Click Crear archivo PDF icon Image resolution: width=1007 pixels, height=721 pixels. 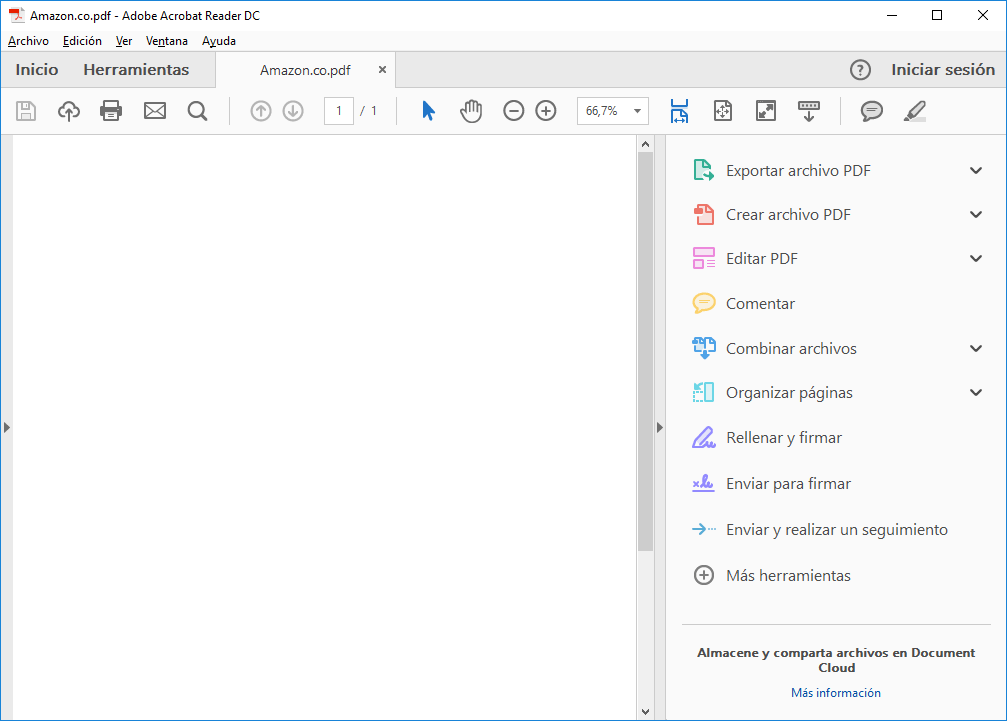[704, 214]
